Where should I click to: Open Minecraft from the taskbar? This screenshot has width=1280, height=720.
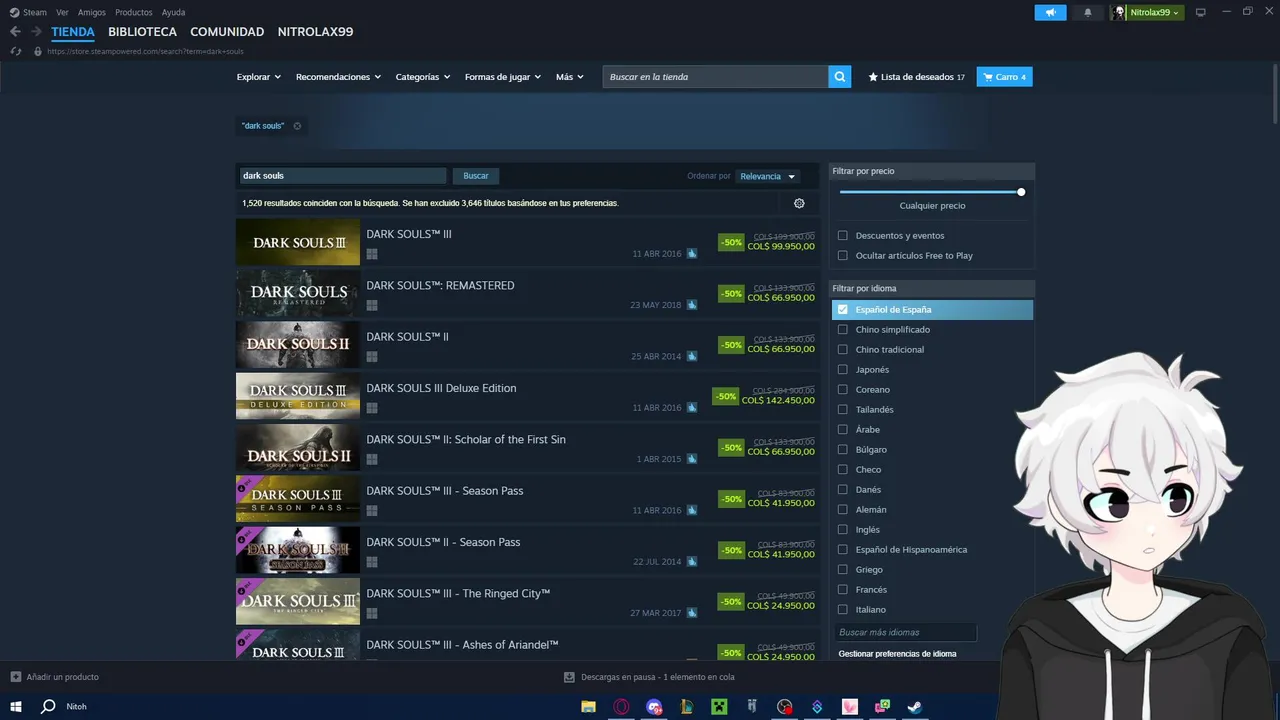coord(719,706)
